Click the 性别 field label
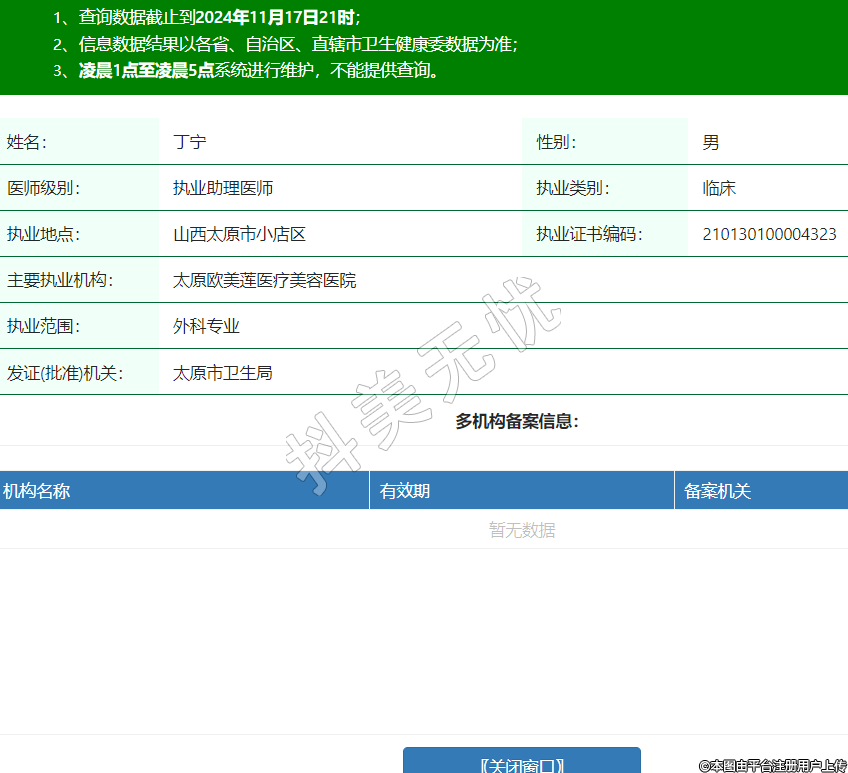Viewport: 848px width, 773px height. click(x=556, y=142)
